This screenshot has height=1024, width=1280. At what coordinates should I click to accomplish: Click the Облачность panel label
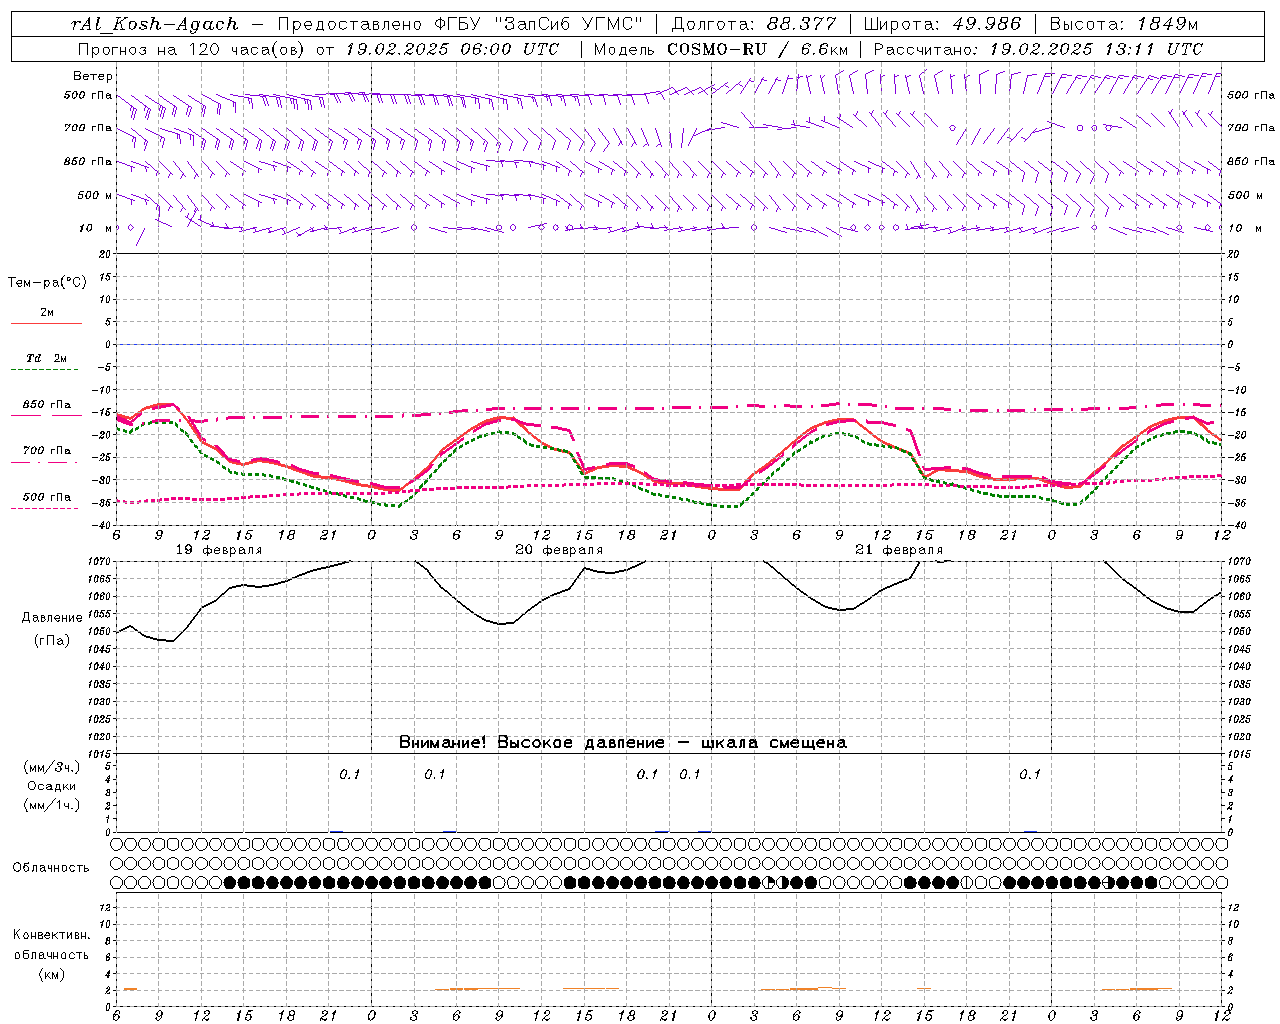pos(51,867)
